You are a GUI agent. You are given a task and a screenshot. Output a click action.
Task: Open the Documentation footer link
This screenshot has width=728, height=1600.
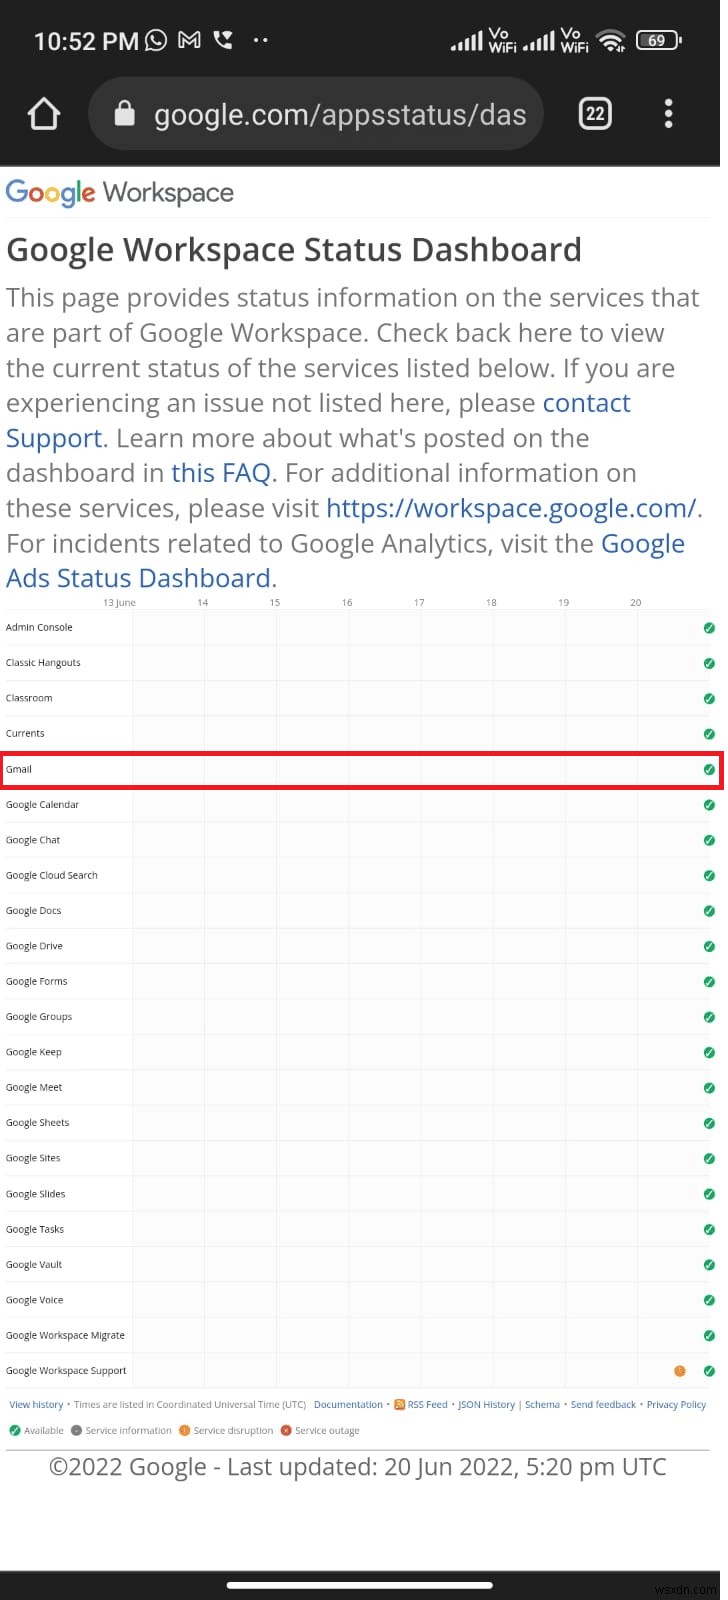(x=348, y=1405)
